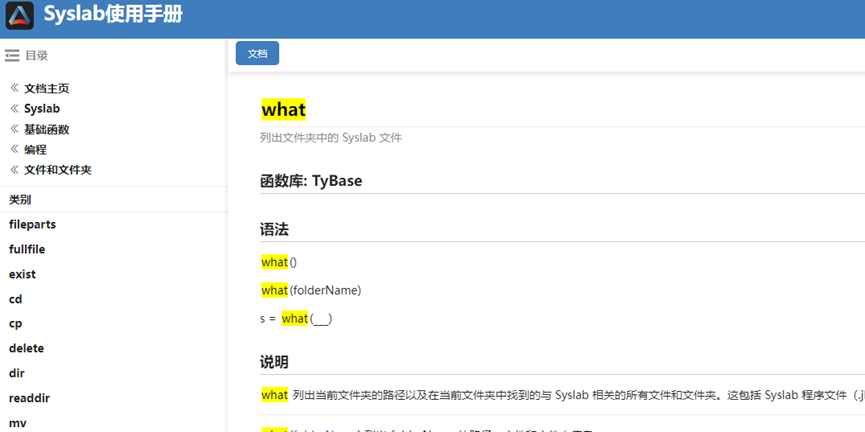Click the Syslab使用手册 header title
The width and height of the screenshot is (865, 432).
coord(113,14)
